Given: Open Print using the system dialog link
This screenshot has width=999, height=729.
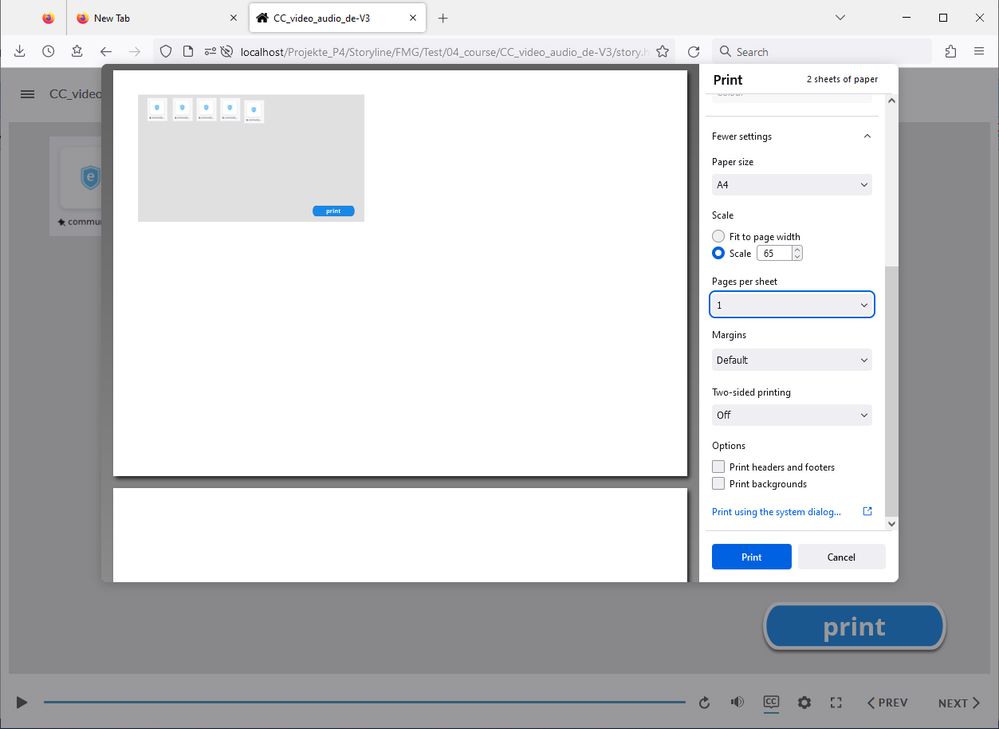Looking at the screenshot, I should [x=776, y=512].
